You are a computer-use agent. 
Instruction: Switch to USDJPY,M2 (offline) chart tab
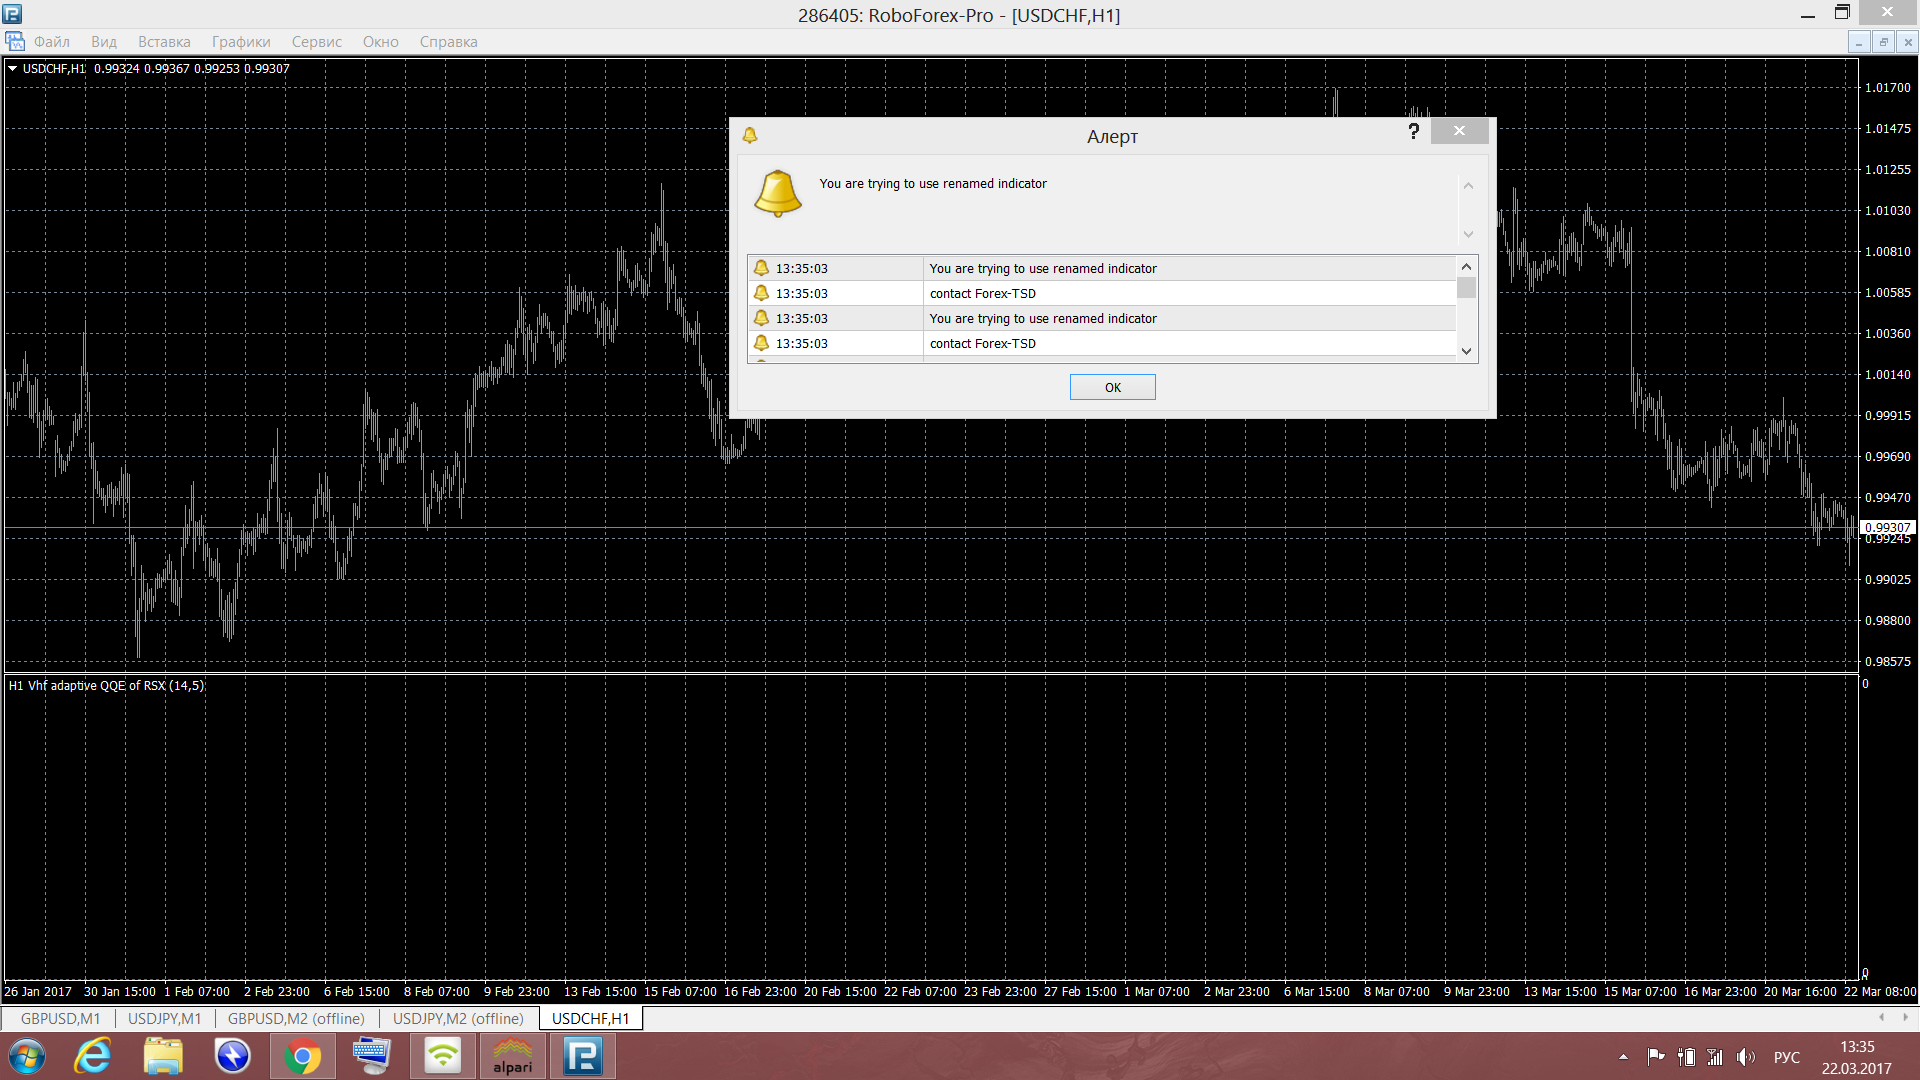458,1018
